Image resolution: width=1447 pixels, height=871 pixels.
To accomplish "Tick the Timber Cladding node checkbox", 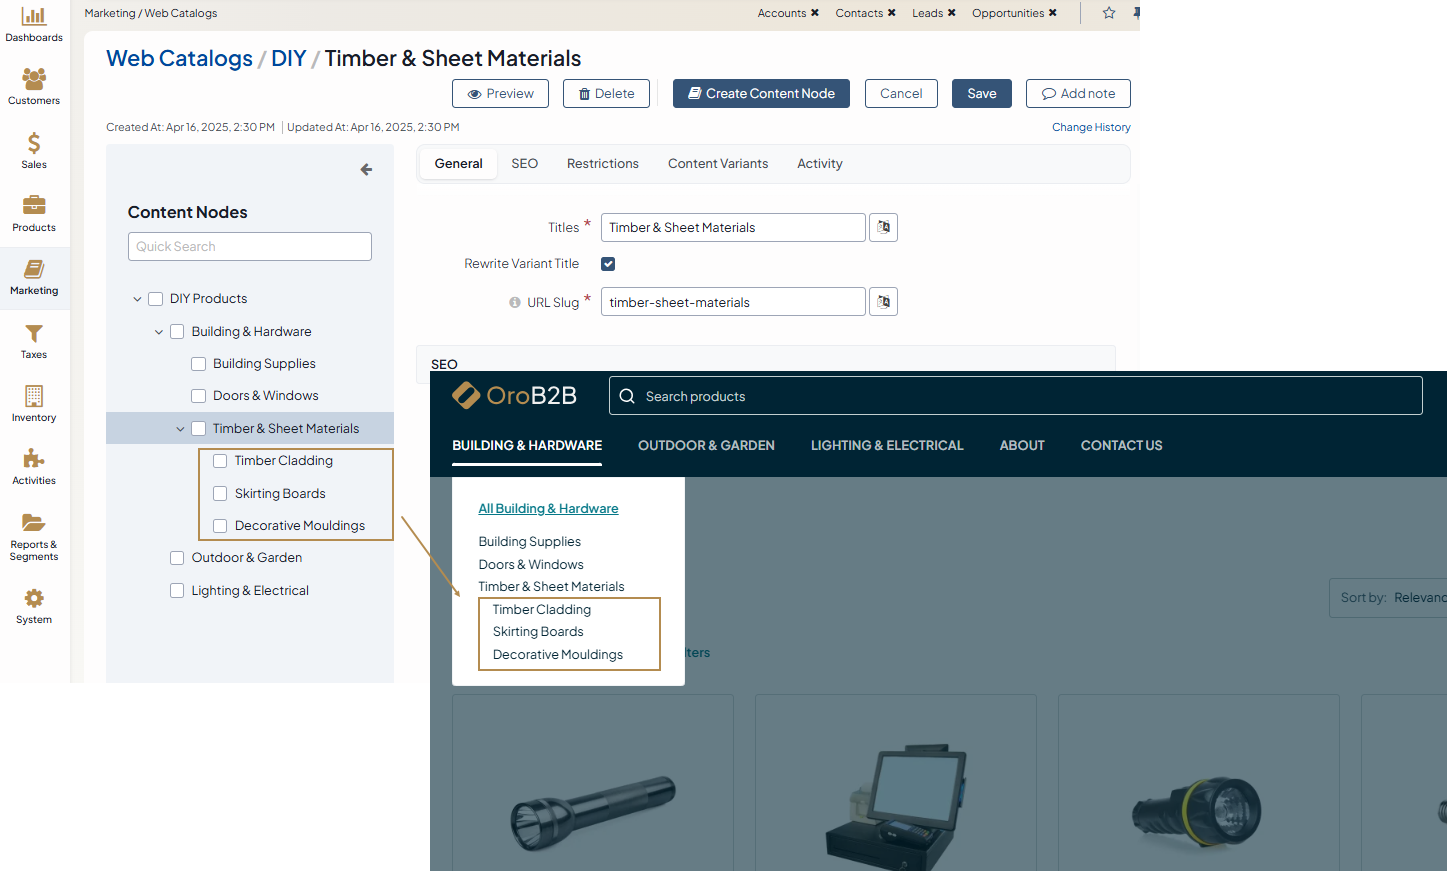I will (x=220, y=461).
